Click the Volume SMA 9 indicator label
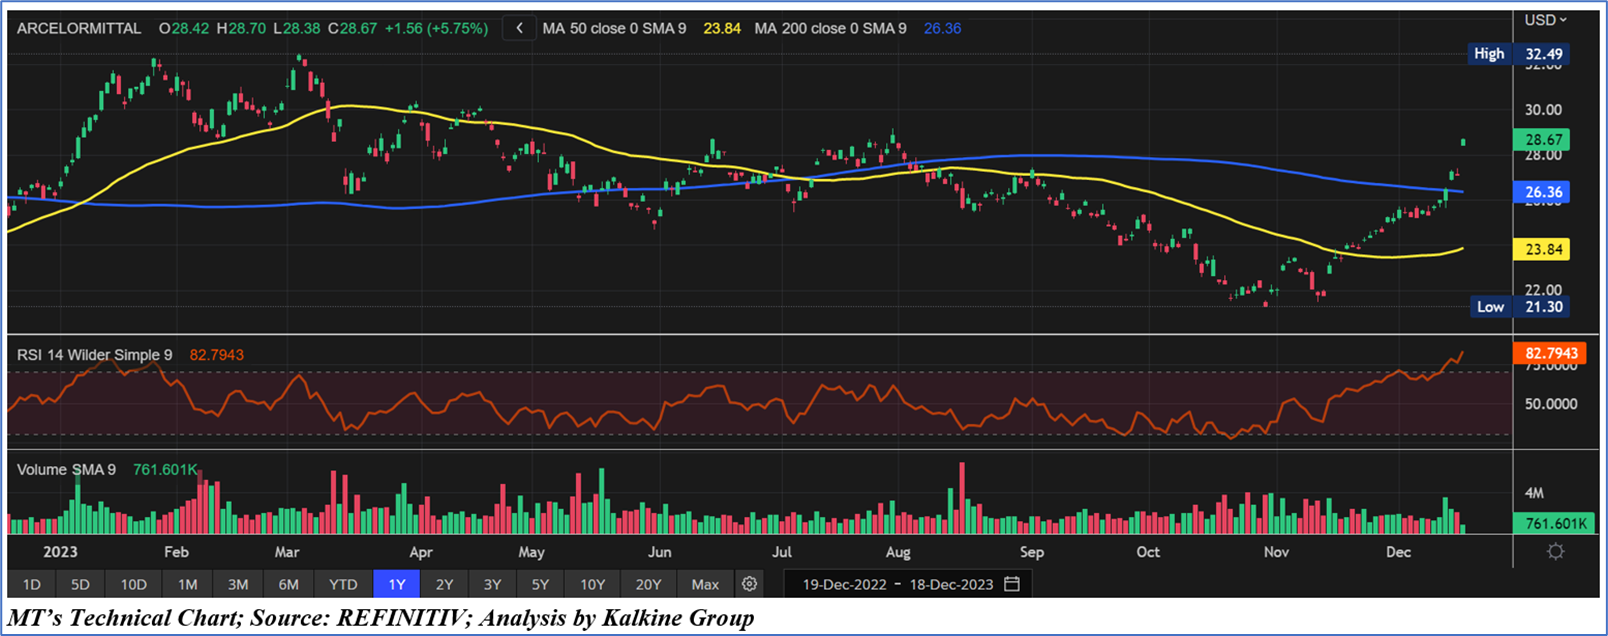The height and width of the screenshot is (636, 1608). pyautogui.click(x=66, y=469)
